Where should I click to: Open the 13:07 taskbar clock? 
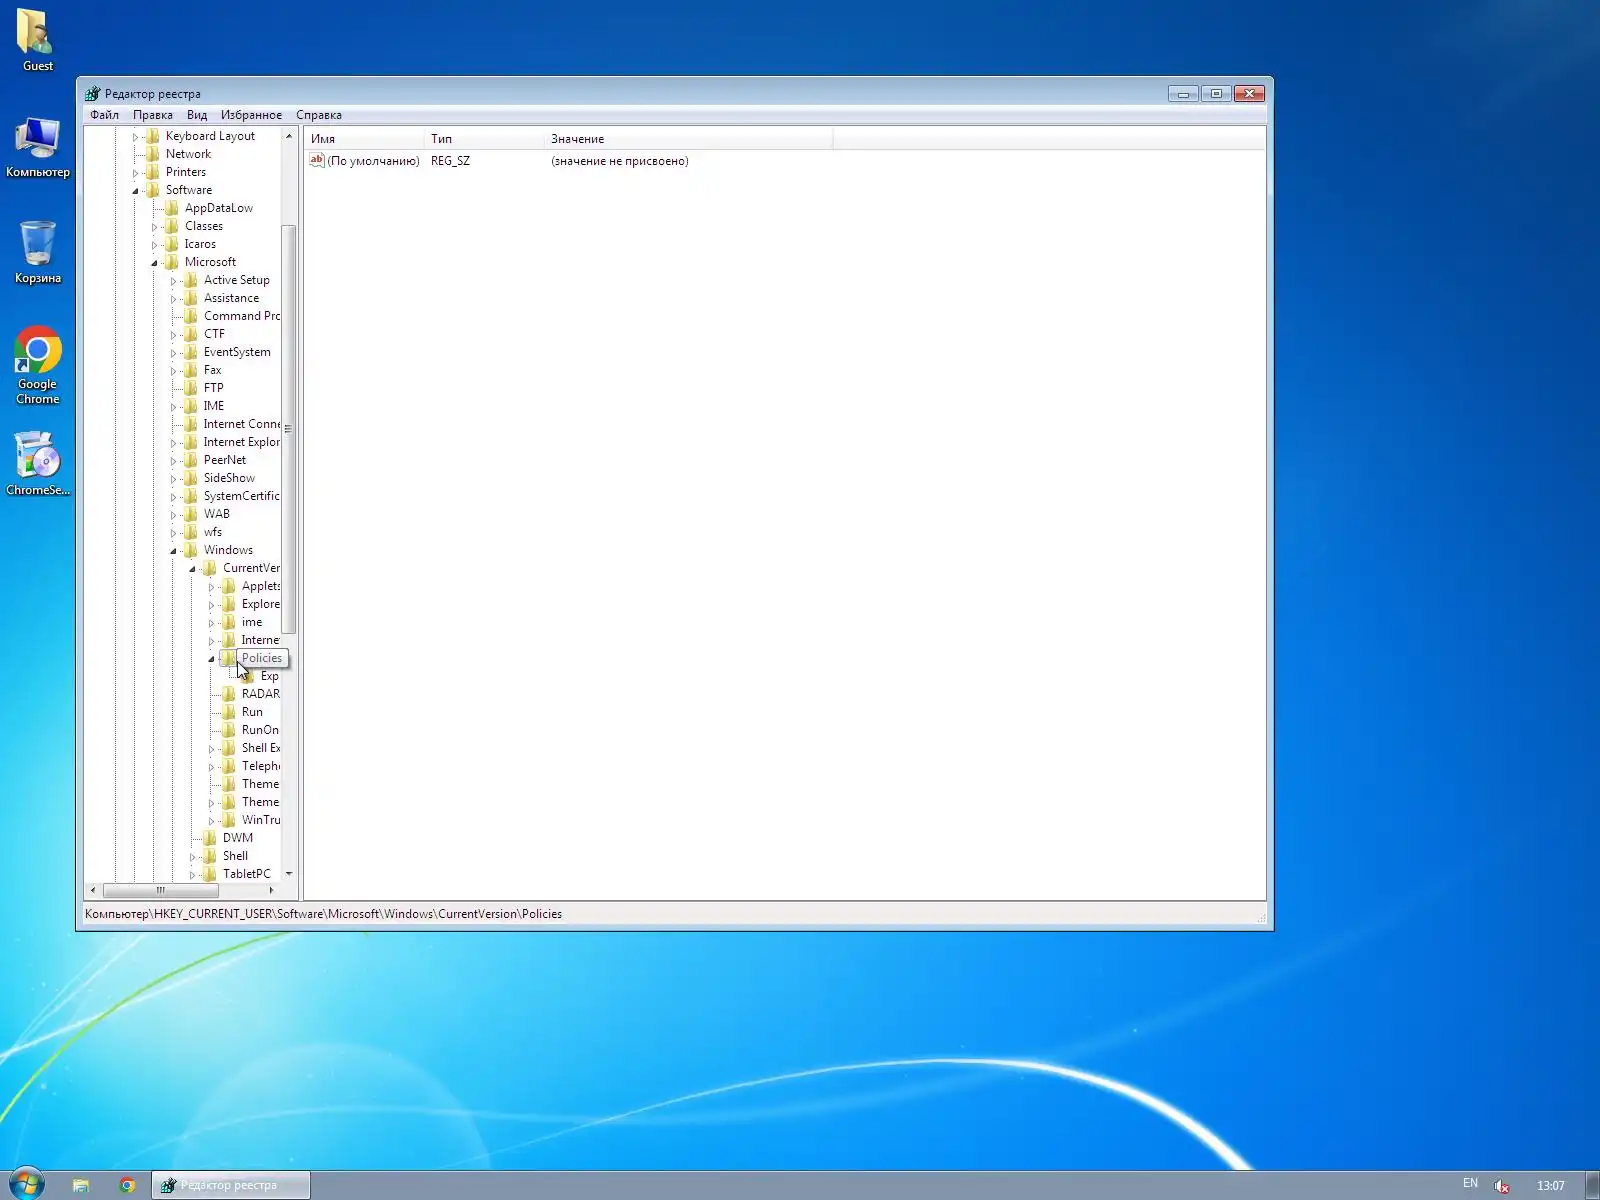pyautogui.click(x=1551, y=1186)
